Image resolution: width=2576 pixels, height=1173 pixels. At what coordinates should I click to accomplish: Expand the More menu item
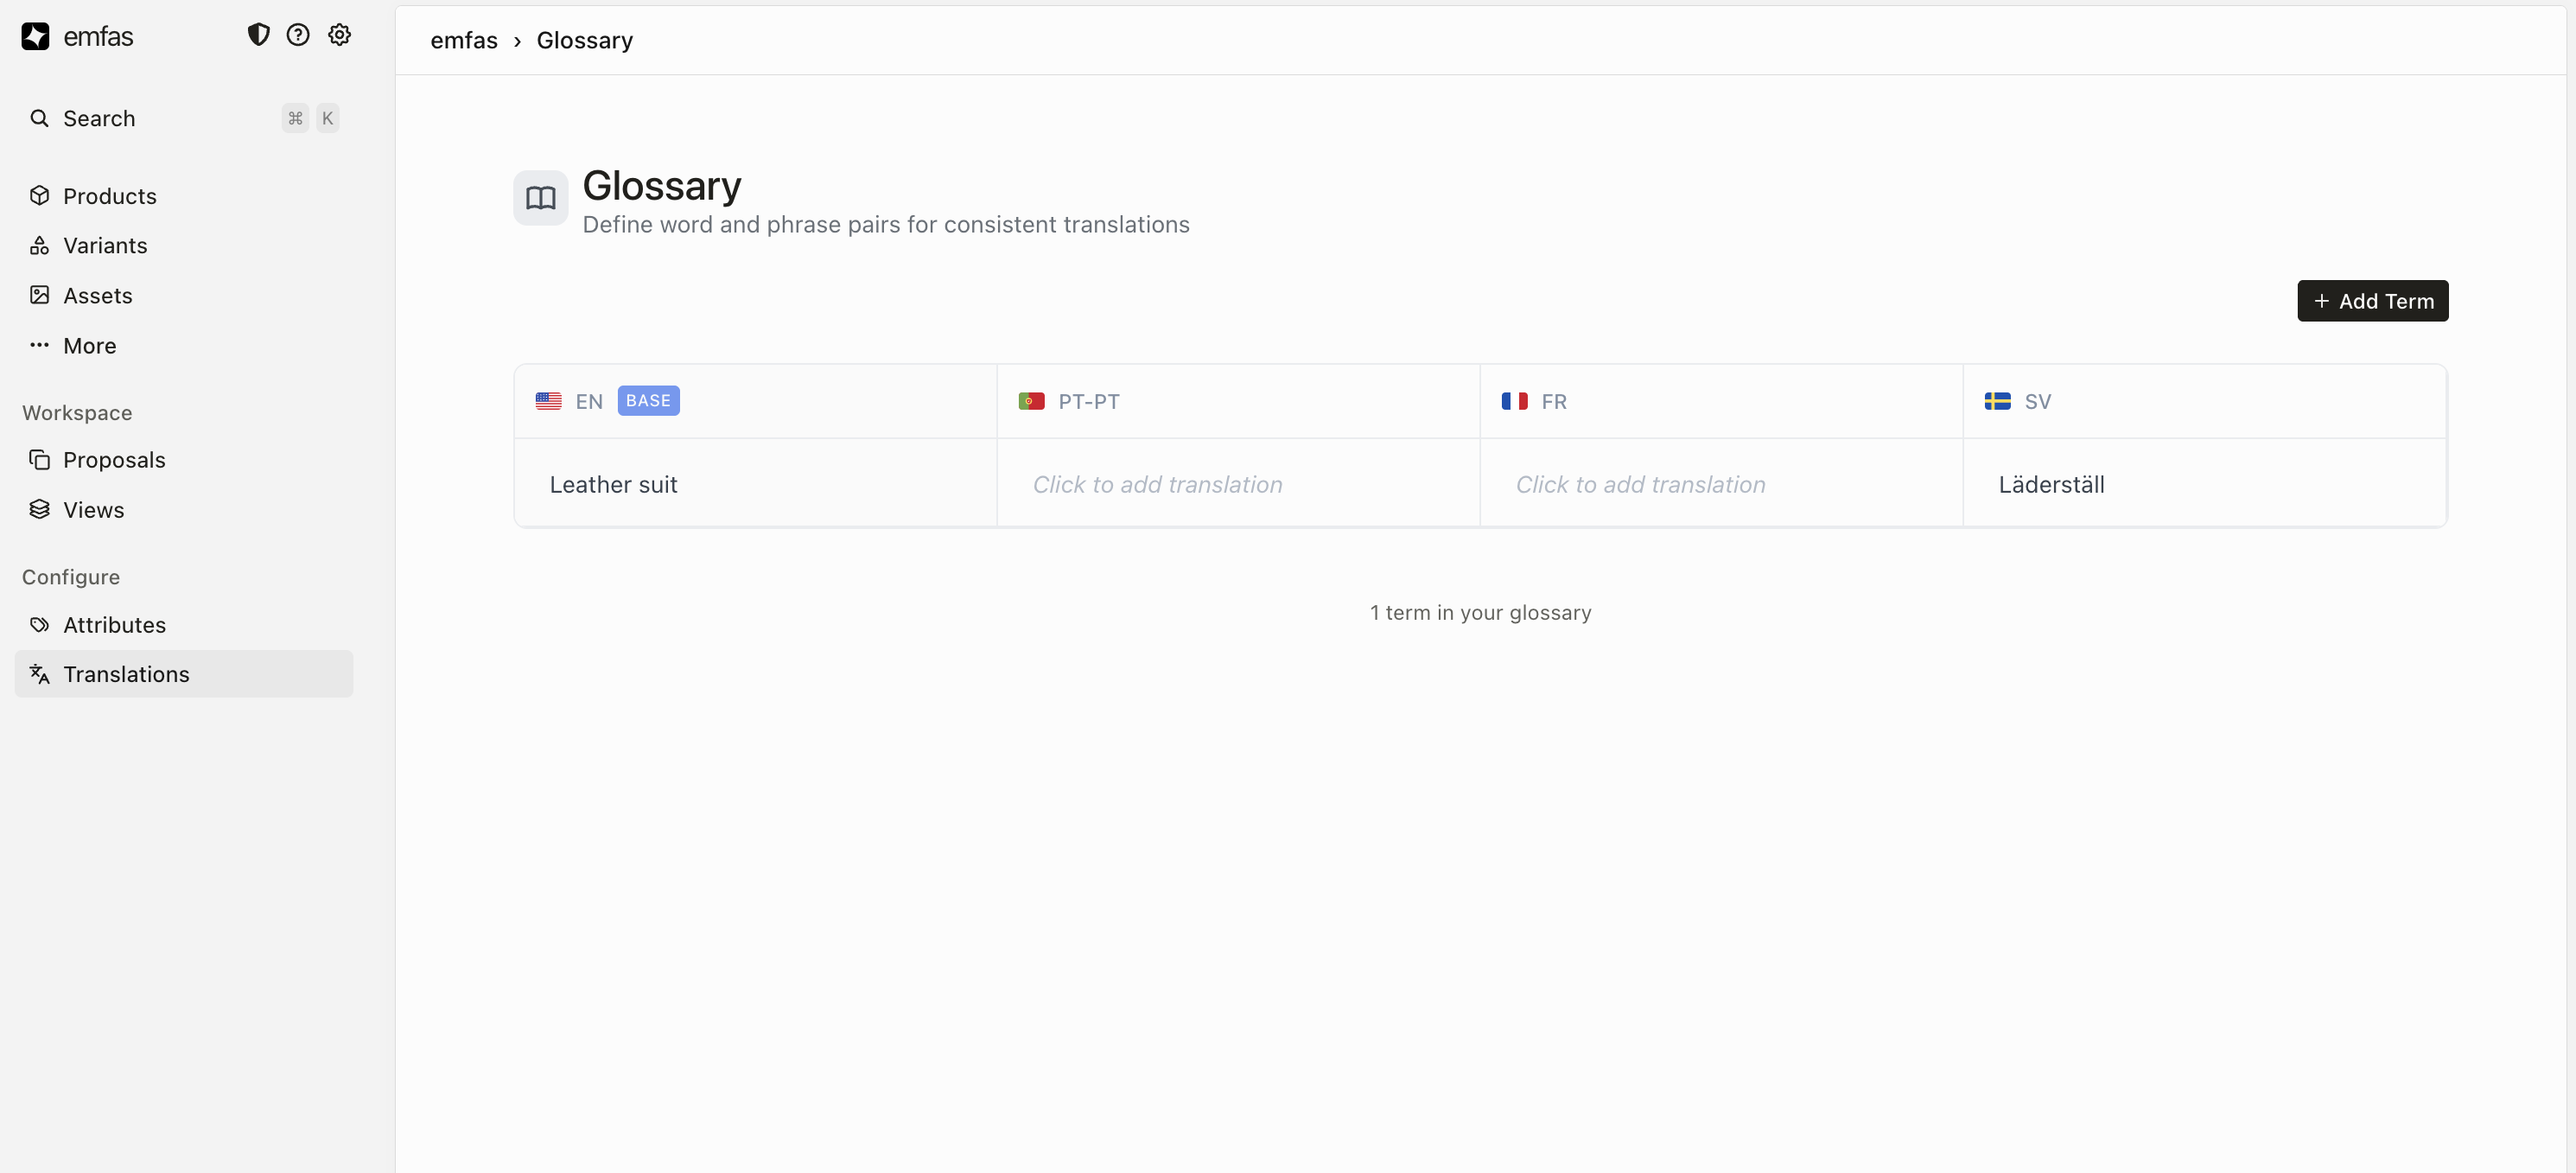pos(89,346)
